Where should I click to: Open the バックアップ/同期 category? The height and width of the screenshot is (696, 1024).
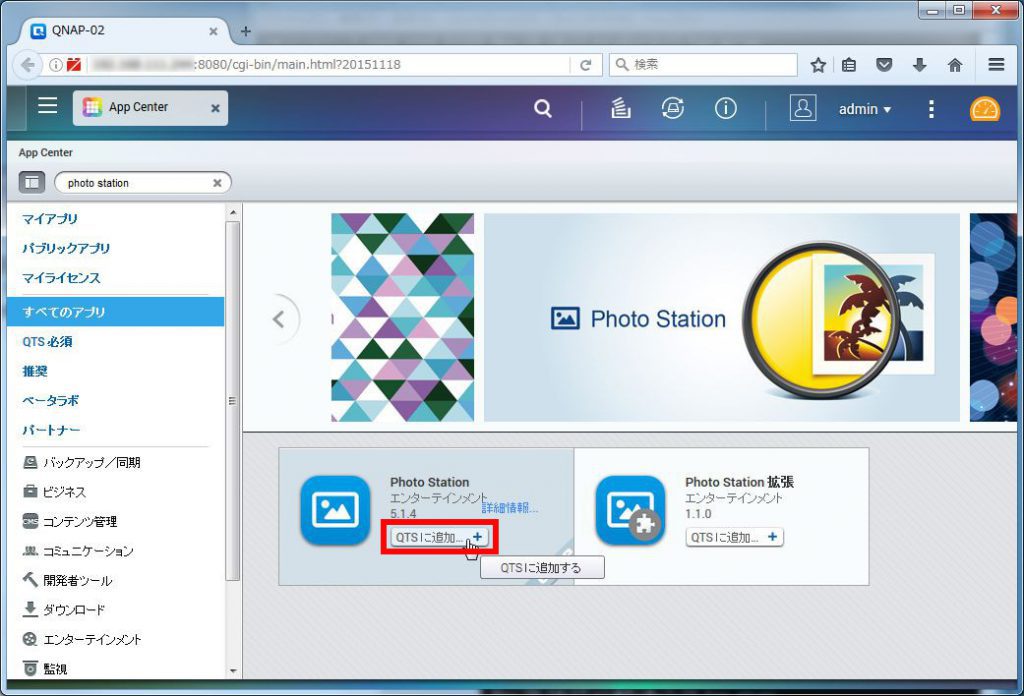click(82, 462)
